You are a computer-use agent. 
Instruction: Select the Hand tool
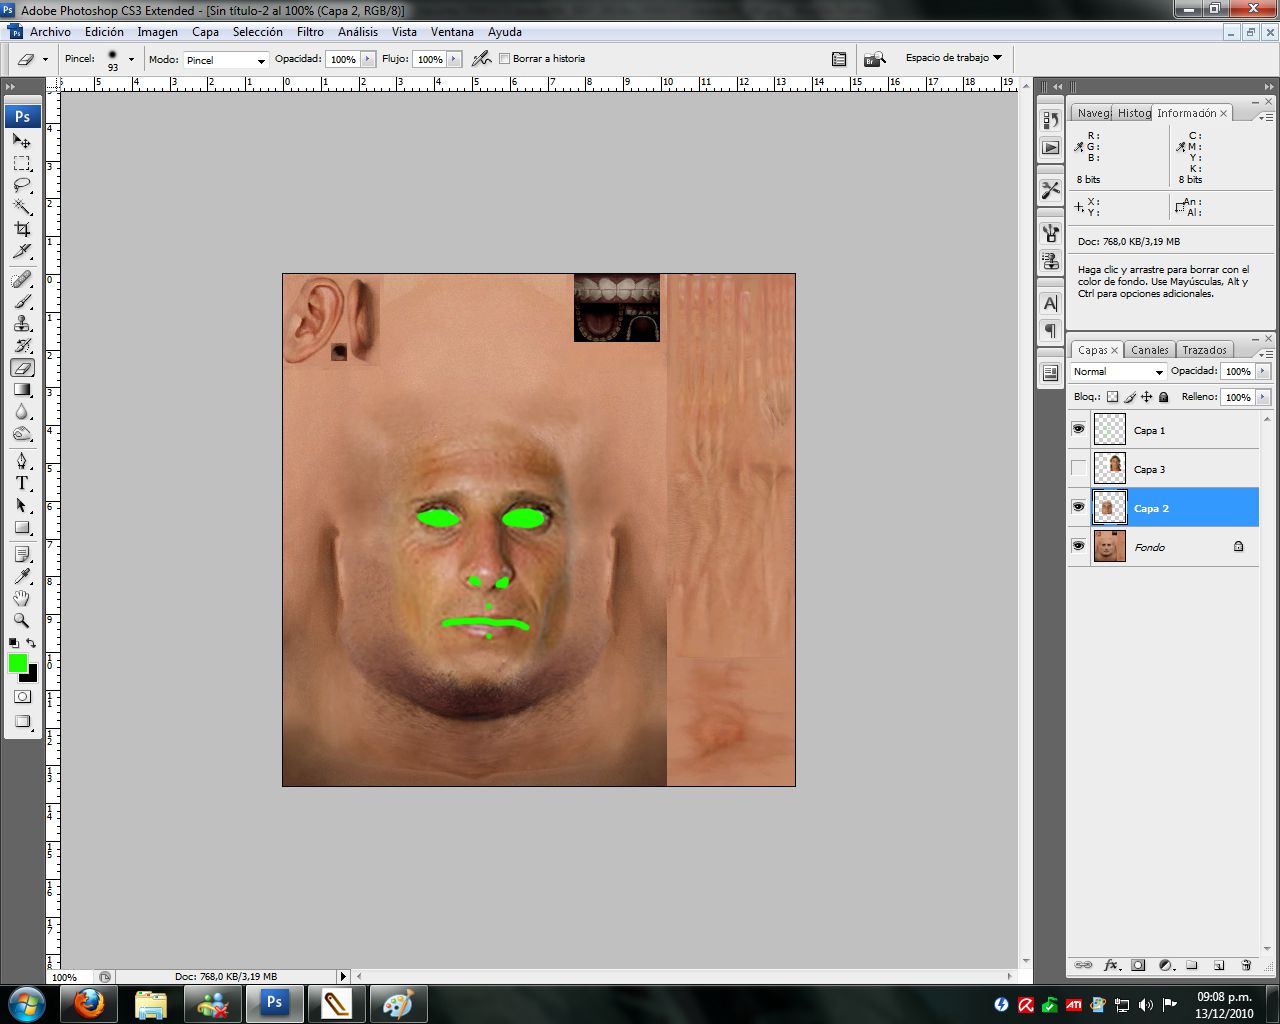22,598
